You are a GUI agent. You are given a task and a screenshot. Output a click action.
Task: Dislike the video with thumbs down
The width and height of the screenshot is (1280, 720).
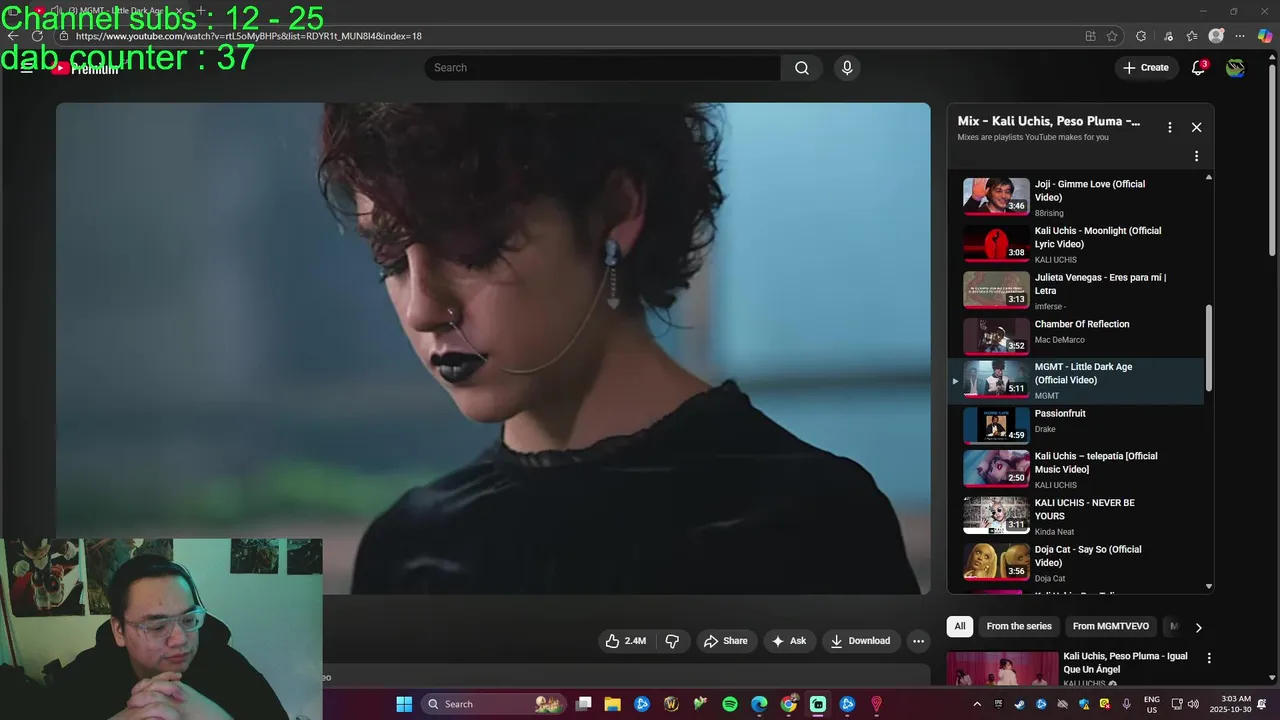[672, 641]
